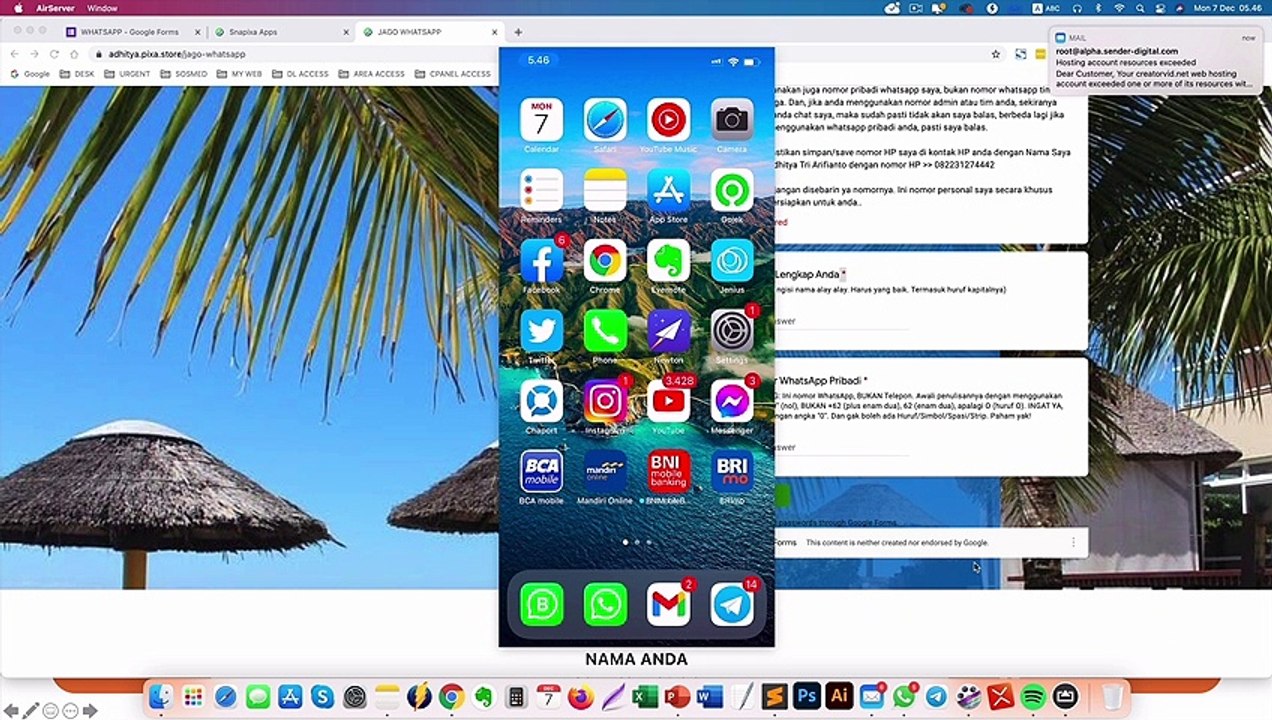Expand the DESK bookmarks folder
The image size is (1272, 720).
(77, 74)
